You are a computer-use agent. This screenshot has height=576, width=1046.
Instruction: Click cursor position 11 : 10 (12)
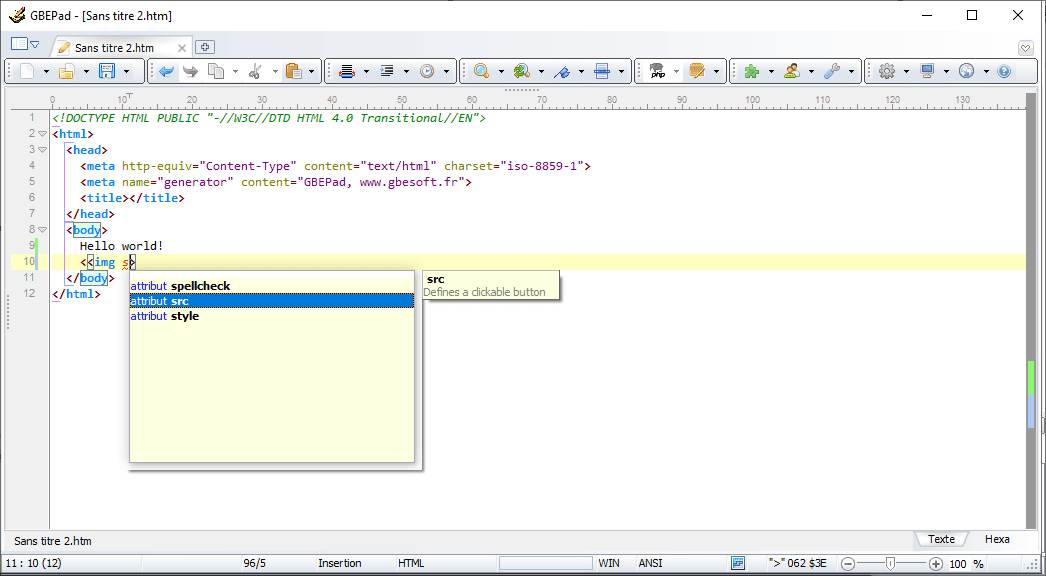pyautogui.click(x=33, y=563)
